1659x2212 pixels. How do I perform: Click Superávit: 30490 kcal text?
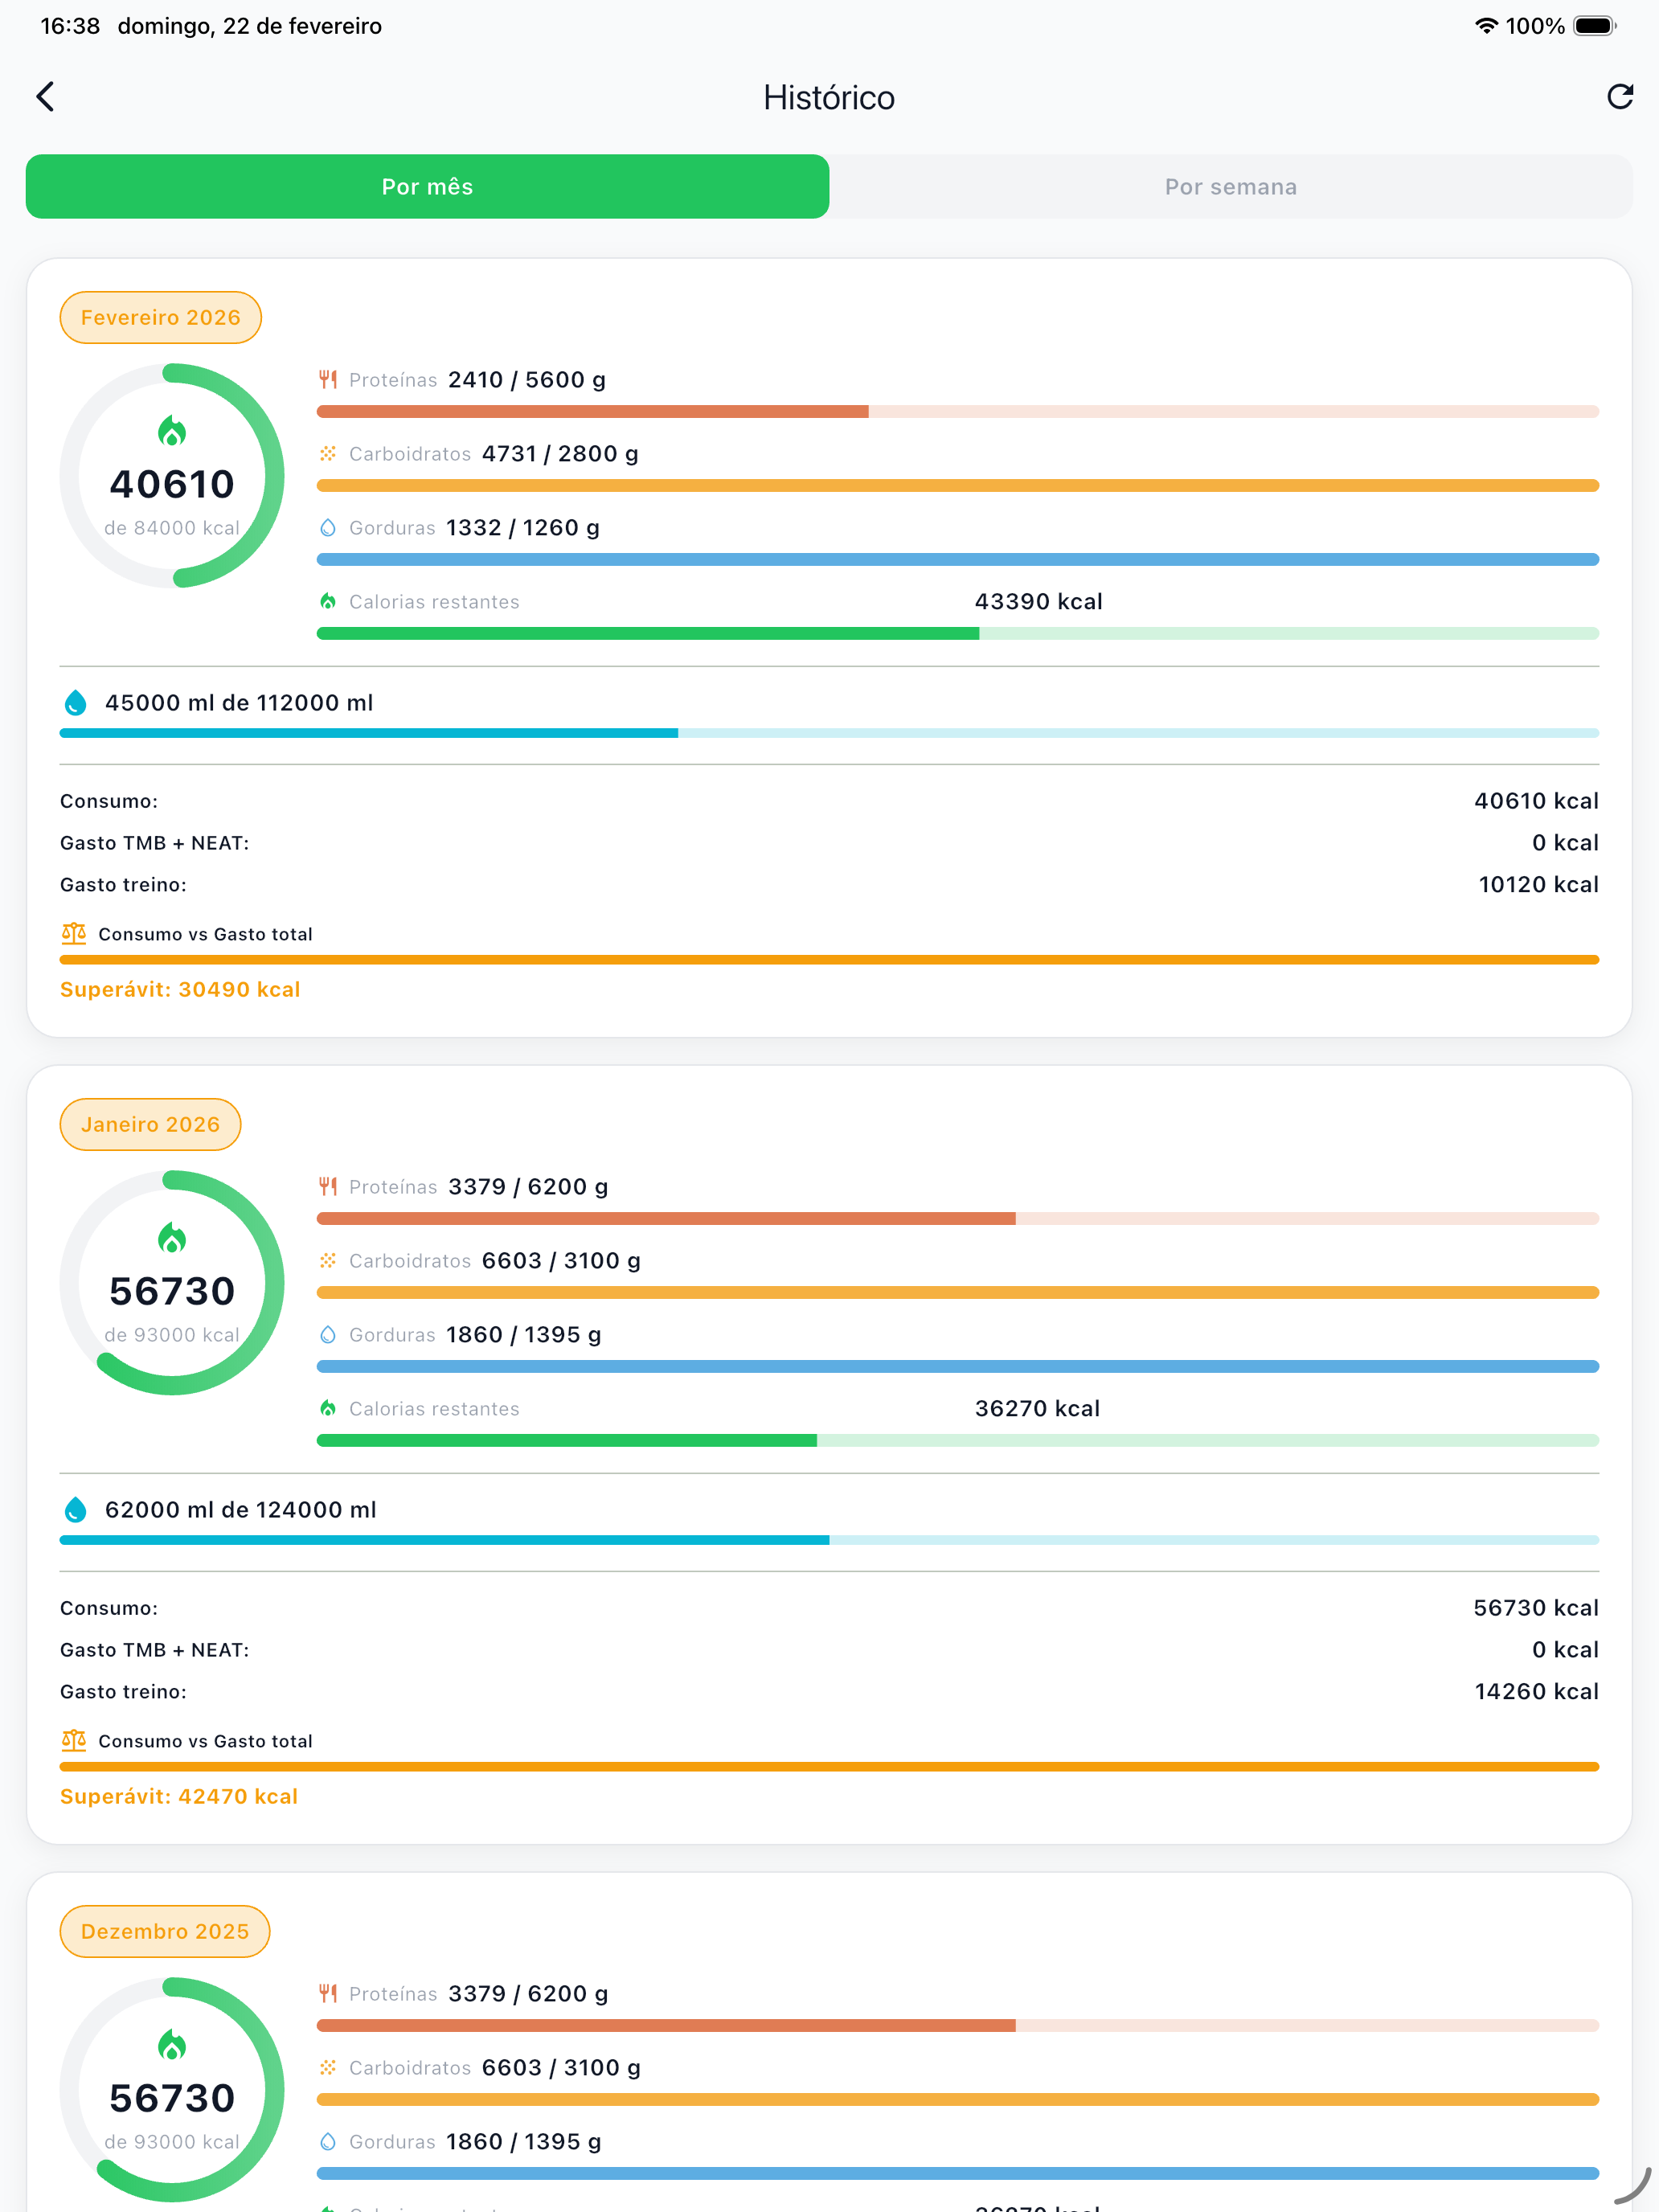pos(180,989)
